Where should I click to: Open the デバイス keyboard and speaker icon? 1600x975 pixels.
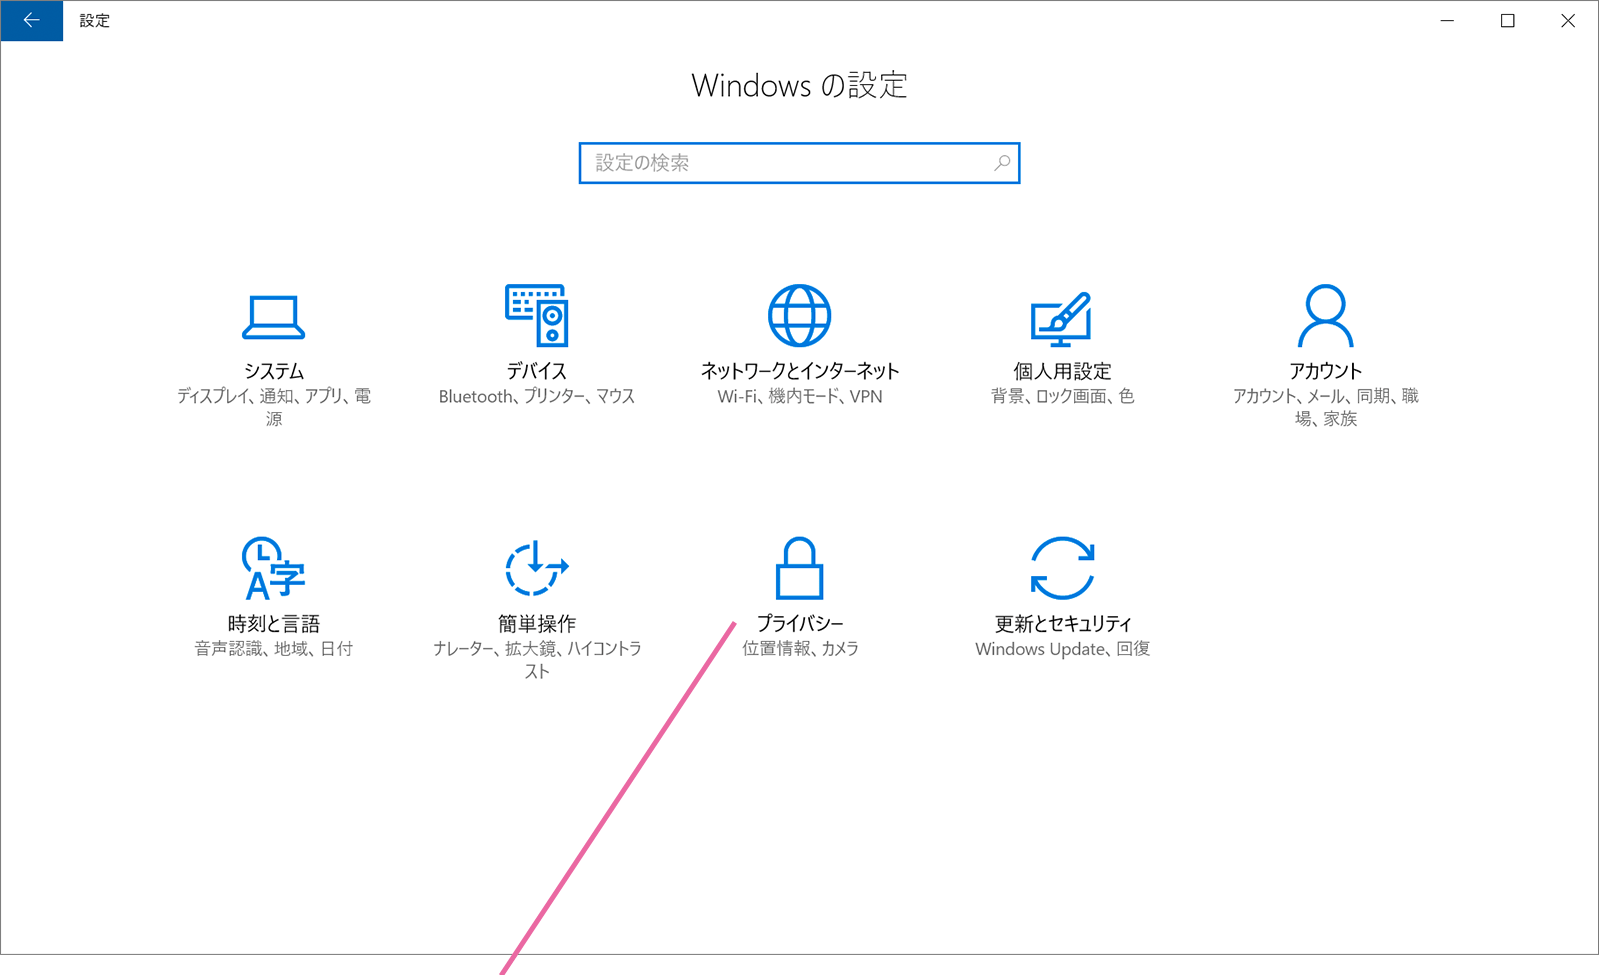point(537,316)
